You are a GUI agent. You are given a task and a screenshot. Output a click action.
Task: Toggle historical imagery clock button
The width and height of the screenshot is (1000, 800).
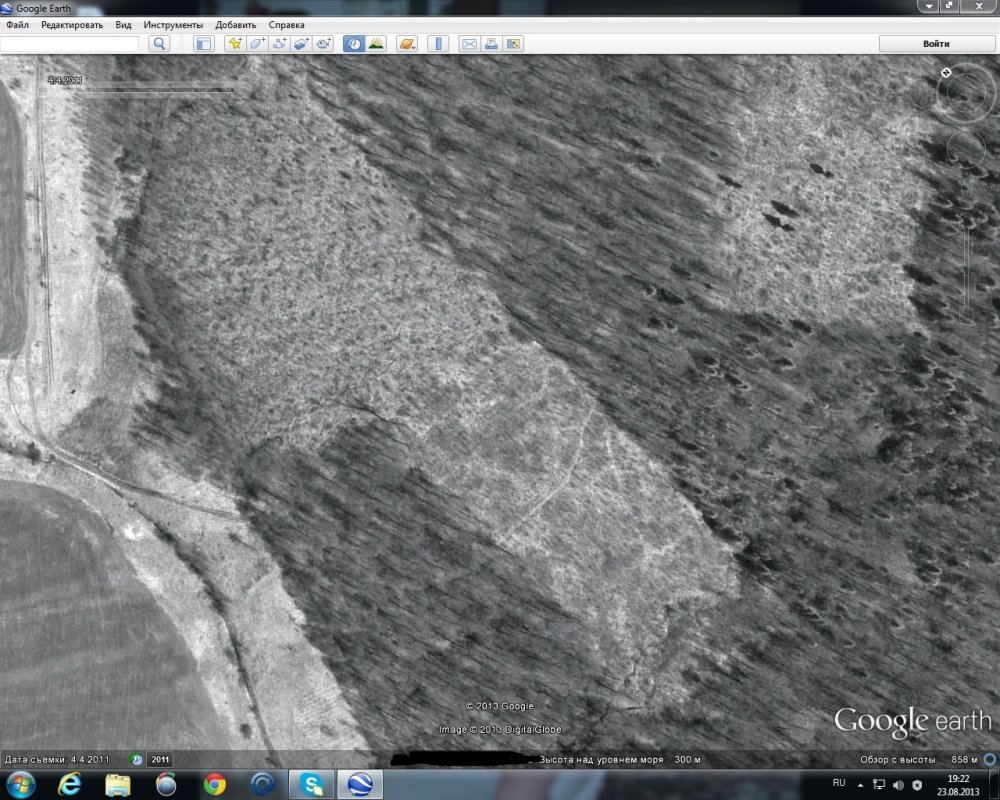click(x=353, y=44)
